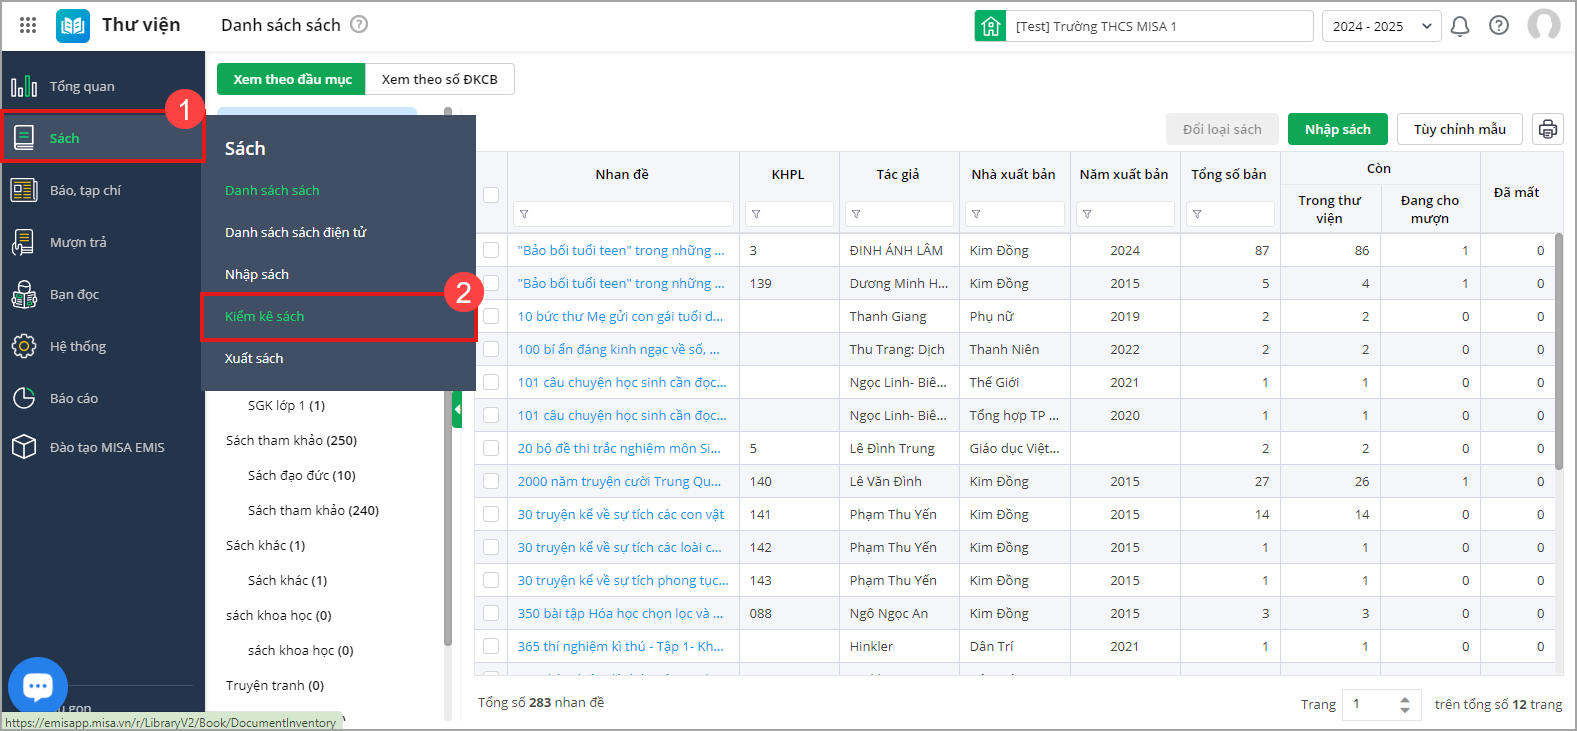Tick the select-all checkbox in table header
Screen dimensions: 1577x731
(491, 195)
